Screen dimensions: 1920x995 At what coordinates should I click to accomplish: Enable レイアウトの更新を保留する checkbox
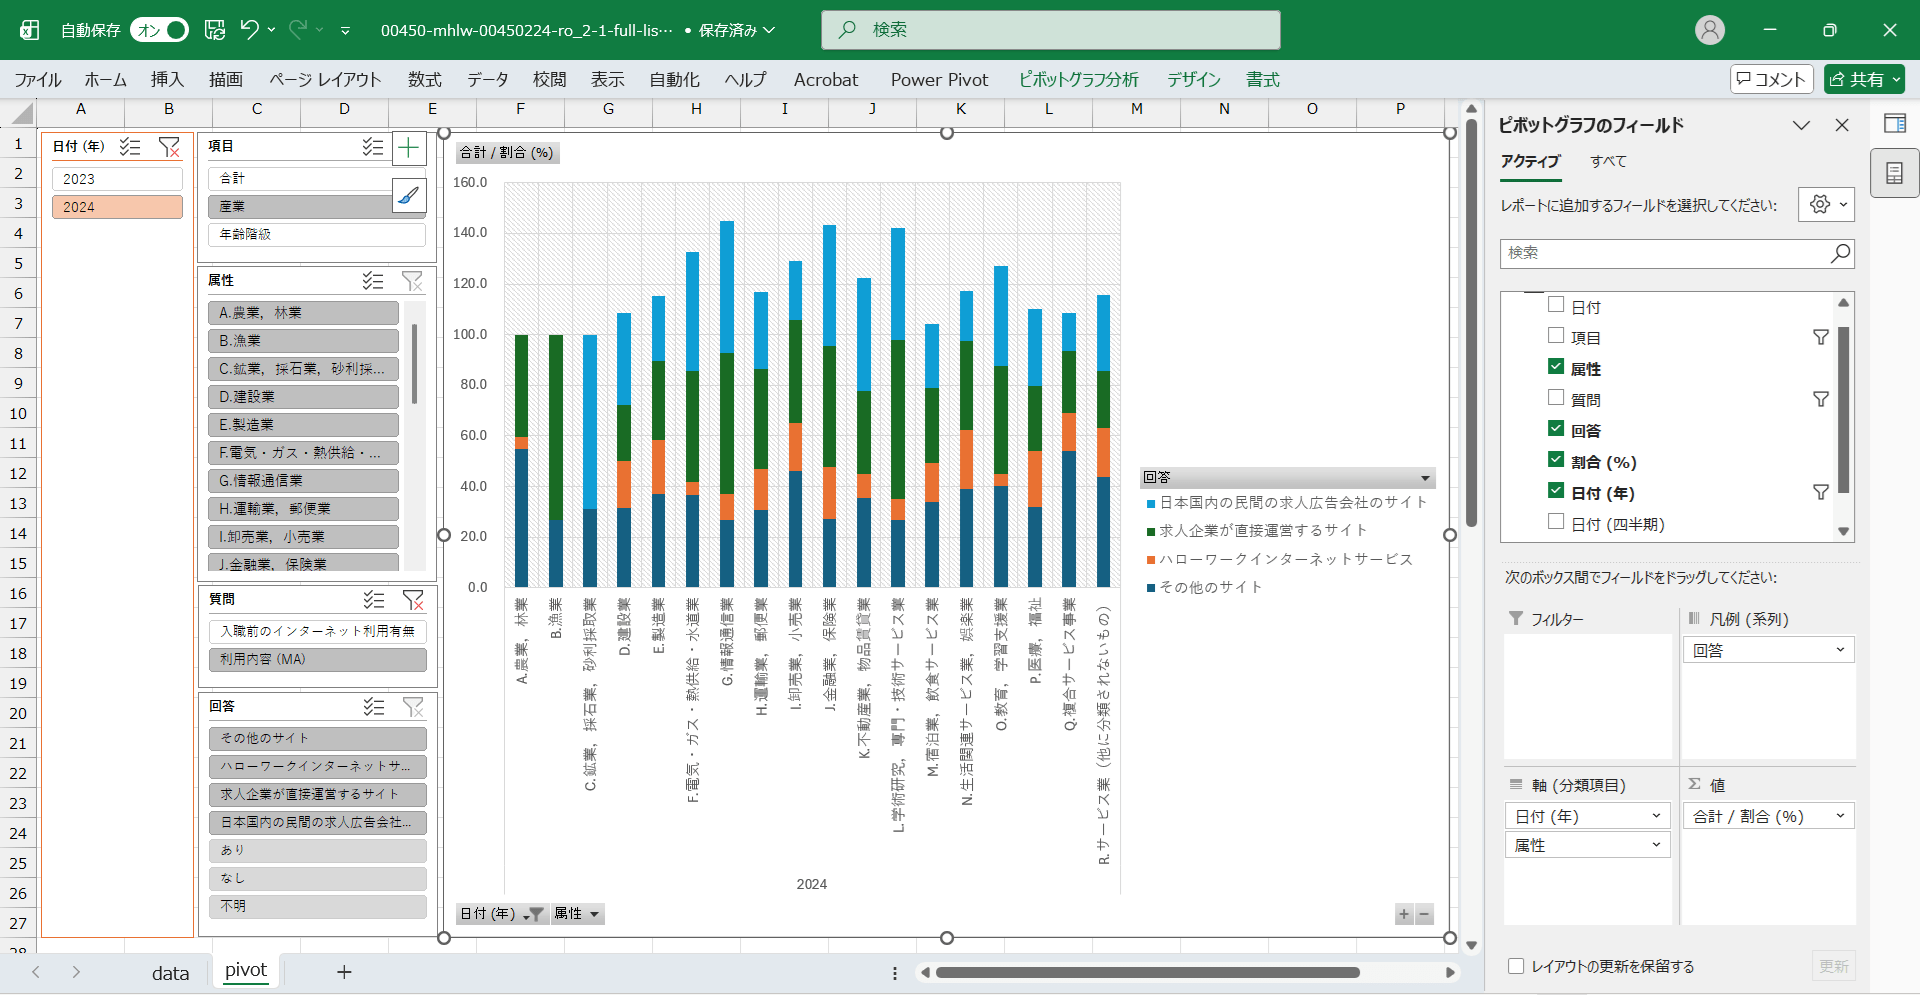point(1516,966)
